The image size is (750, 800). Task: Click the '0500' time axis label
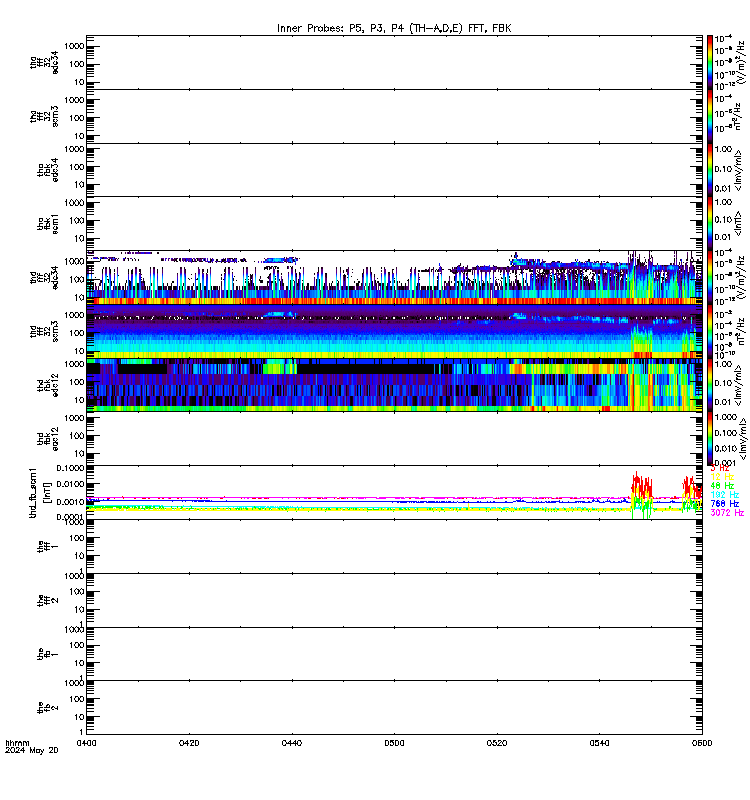point(394,743)
